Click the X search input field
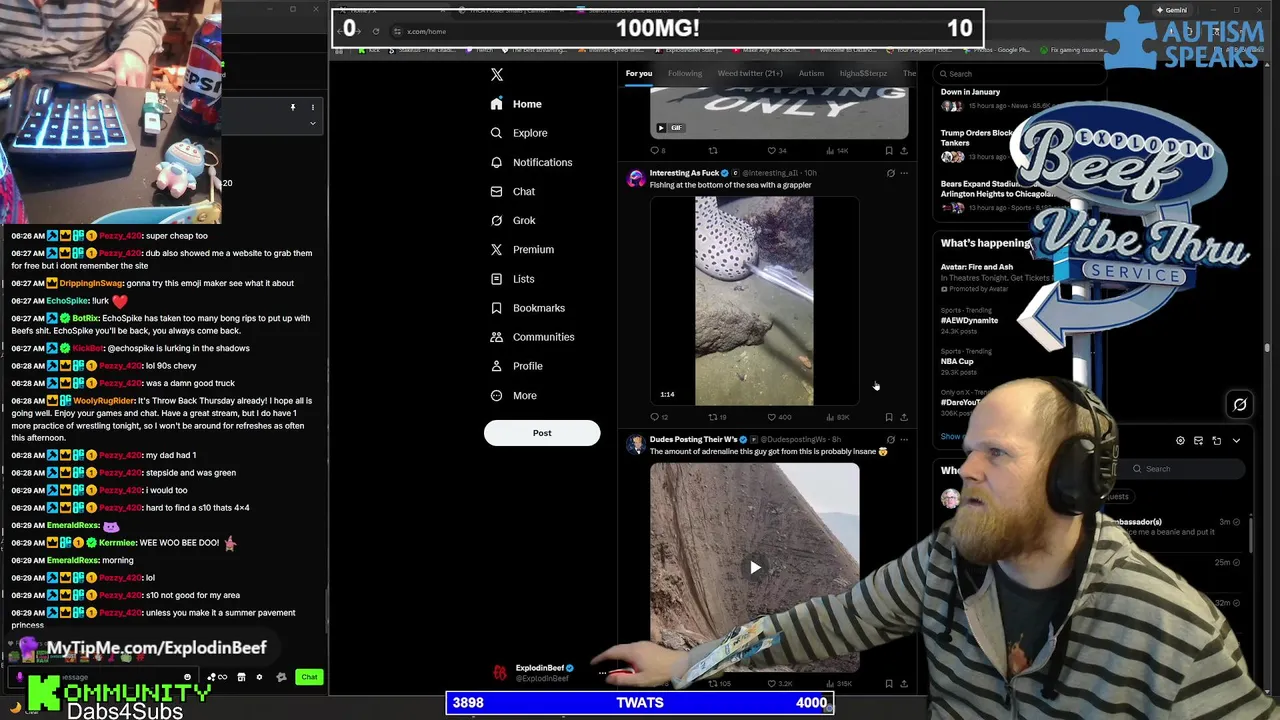 [x=1020, y=74]
